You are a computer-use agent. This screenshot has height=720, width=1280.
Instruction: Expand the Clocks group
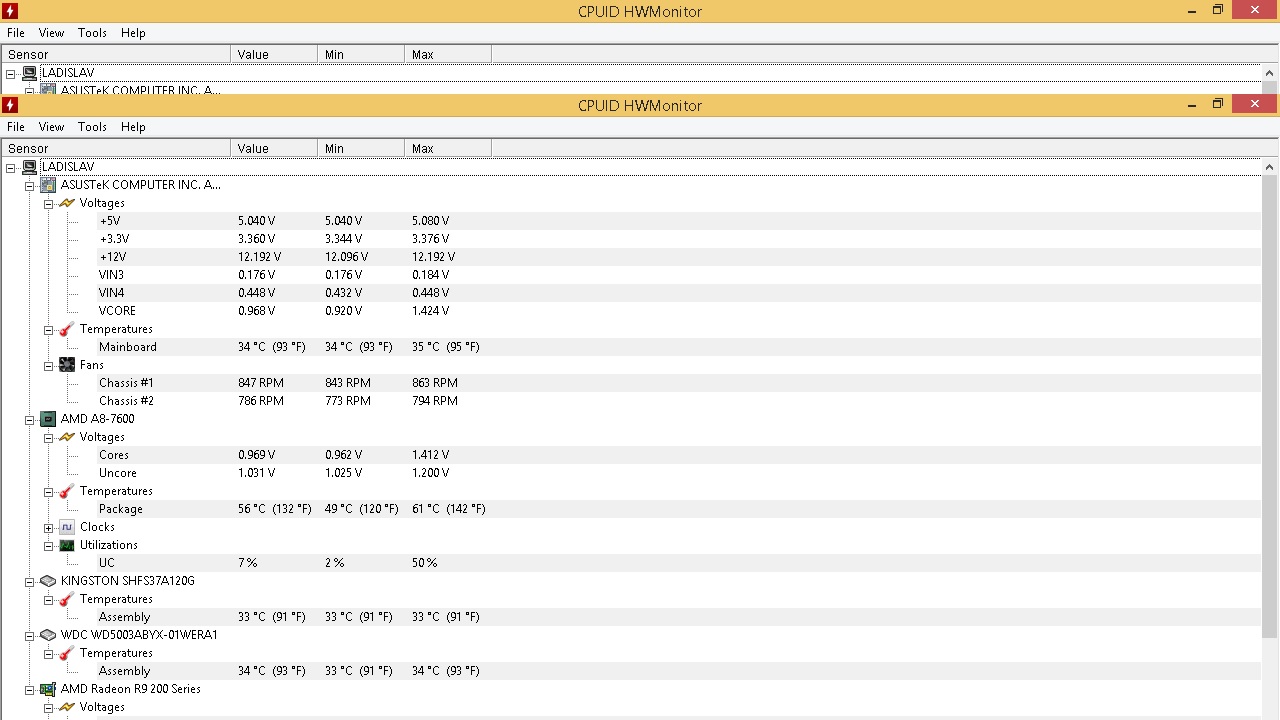click(x=48, y=527)
